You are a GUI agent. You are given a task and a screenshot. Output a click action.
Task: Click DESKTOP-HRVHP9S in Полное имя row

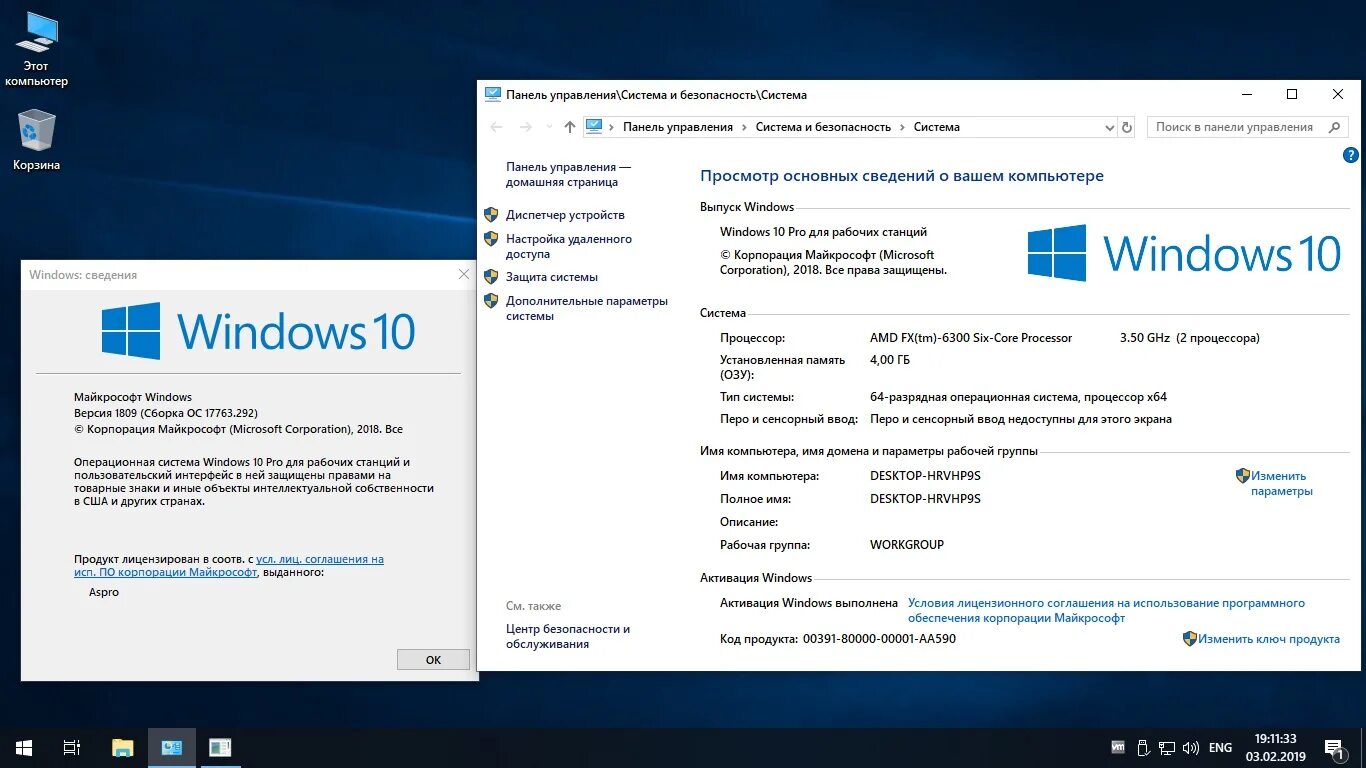[925, 499]
